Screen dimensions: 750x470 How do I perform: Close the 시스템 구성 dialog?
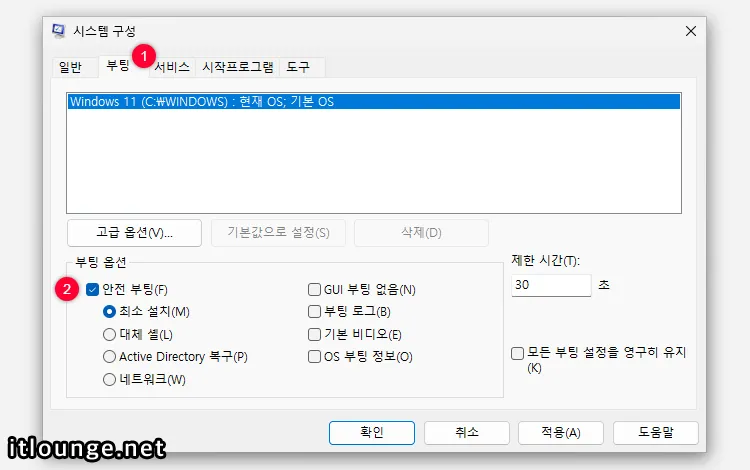690,32
